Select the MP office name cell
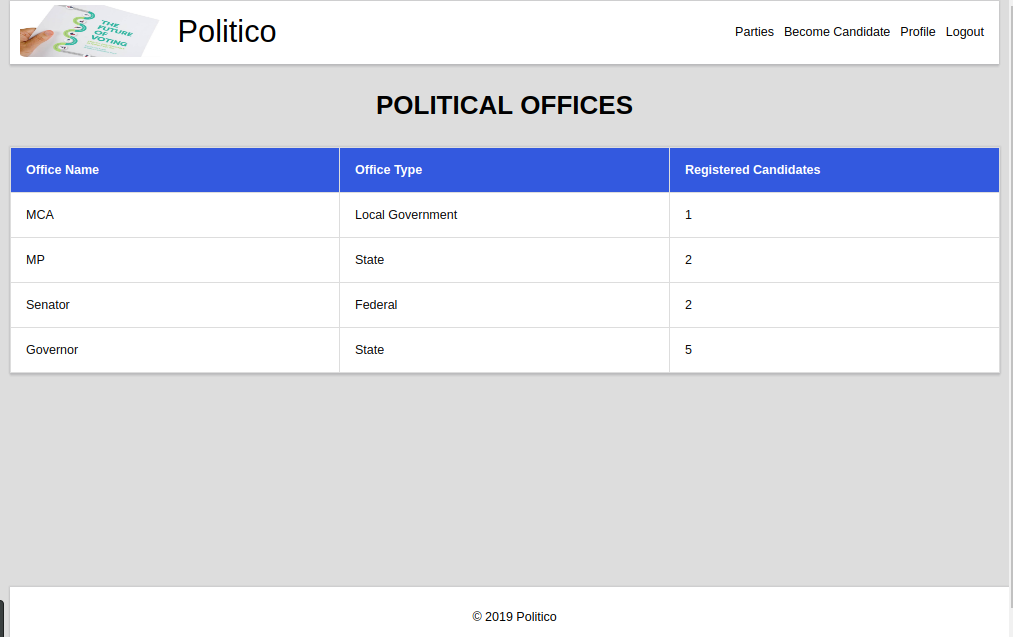 point(175,260)
